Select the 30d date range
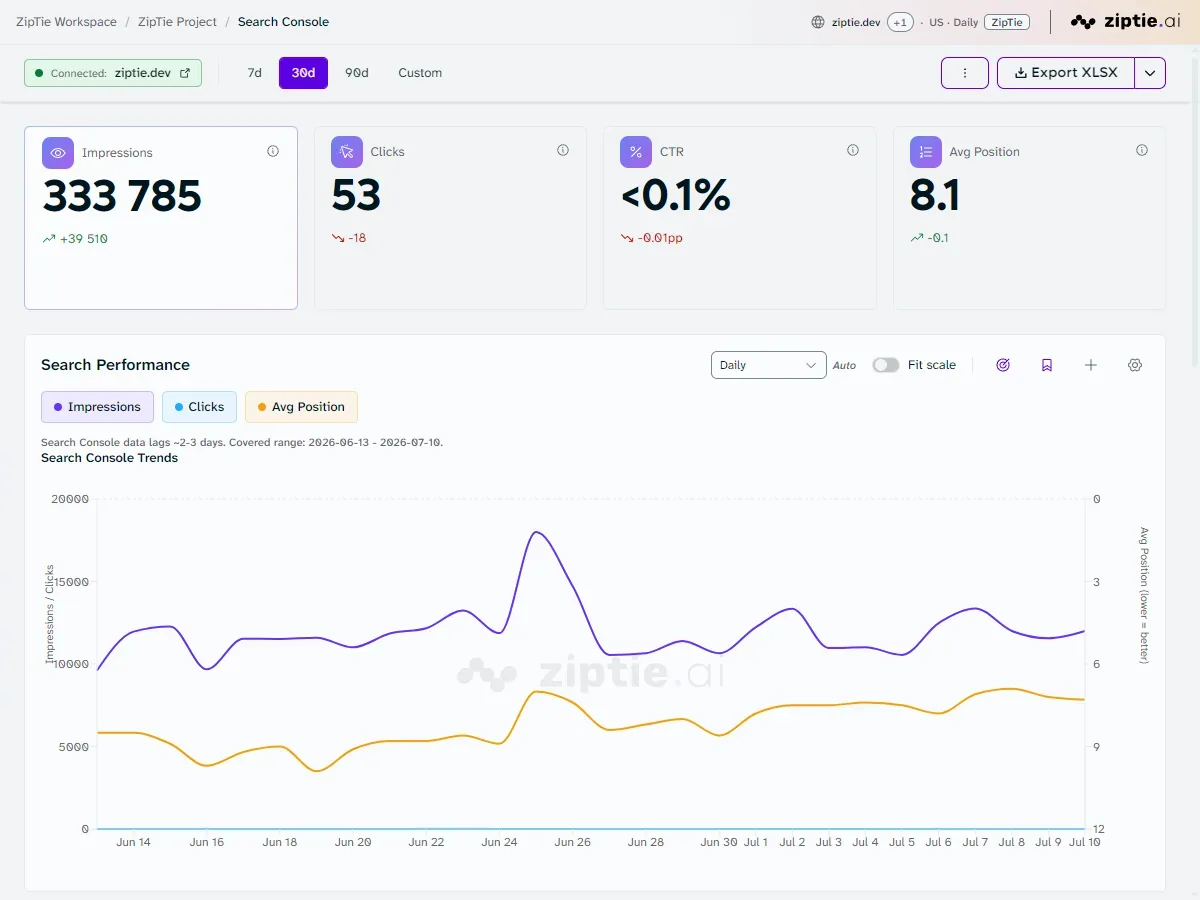The image size is (1200, 900). coord(303,73)
